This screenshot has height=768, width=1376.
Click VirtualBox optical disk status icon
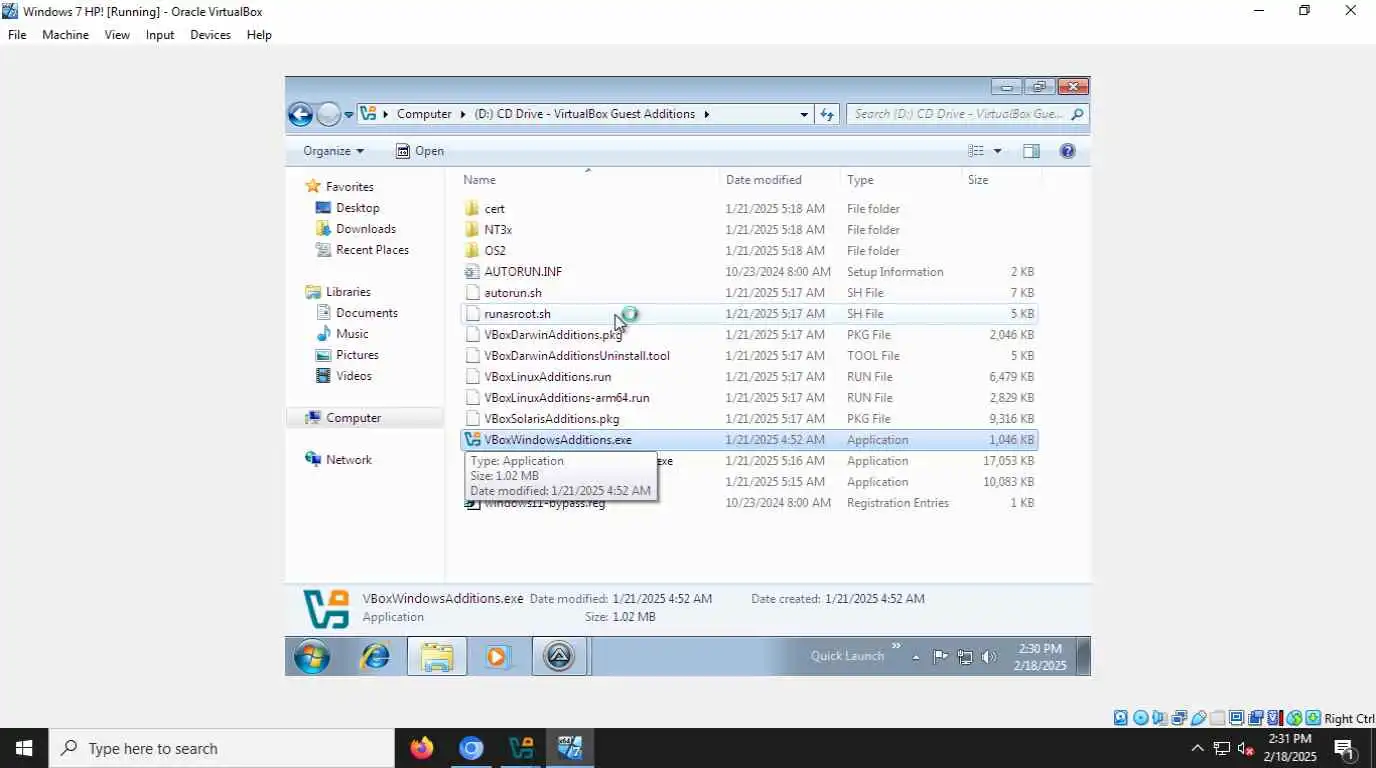[x=1140, y=718]
